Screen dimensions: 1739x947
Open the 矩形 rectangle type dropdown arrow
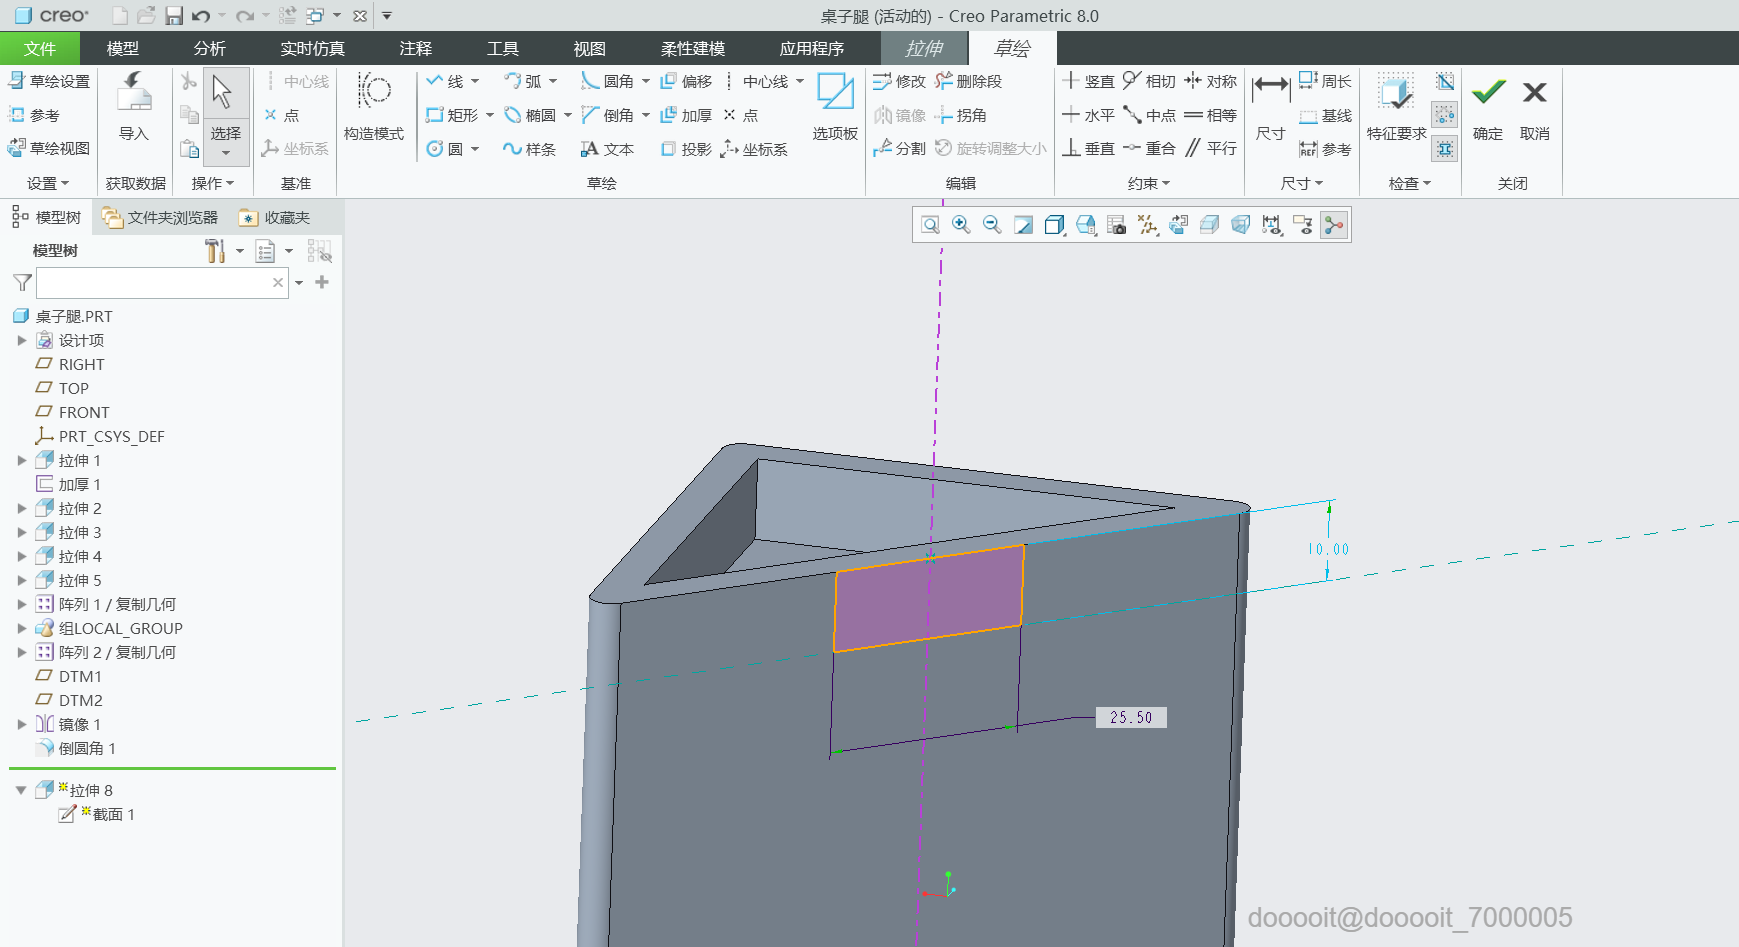pos(490,116)
